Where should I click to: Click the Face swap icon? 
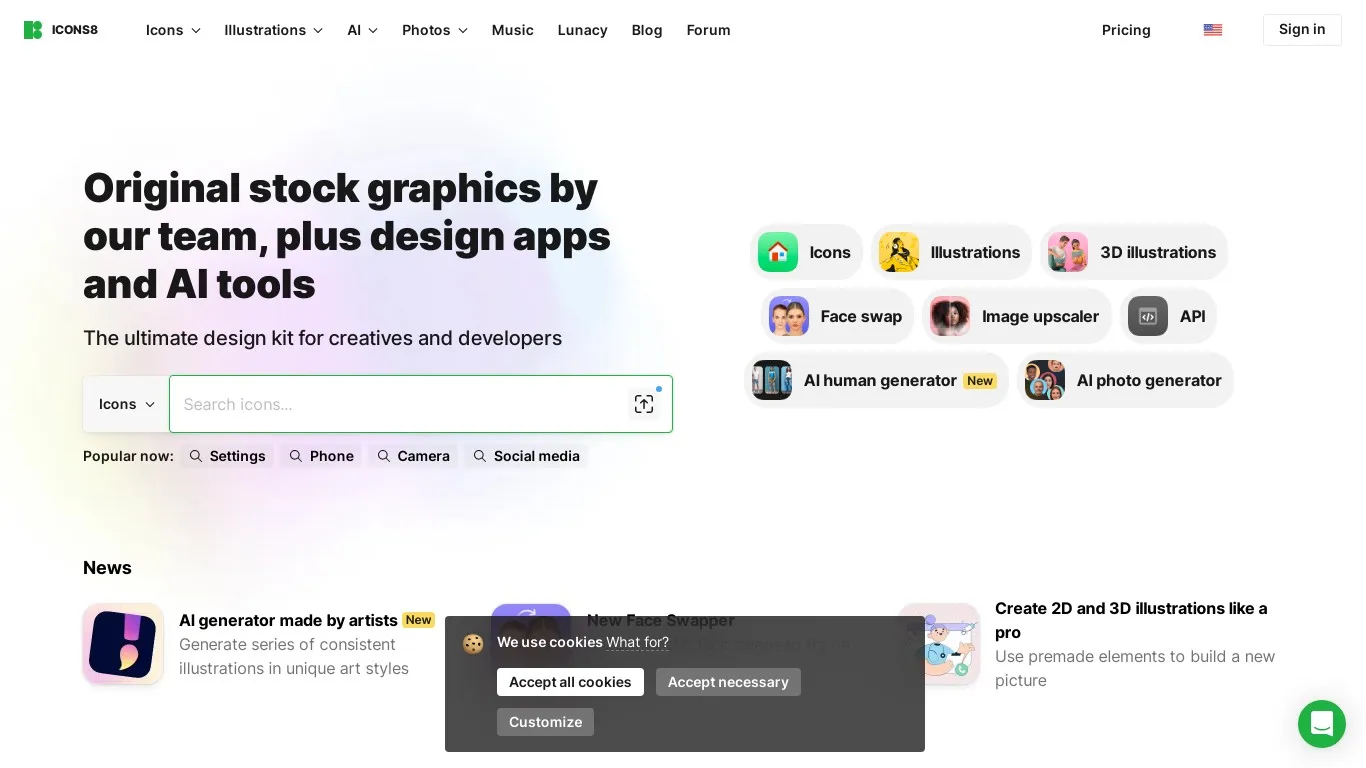click(789, 316)
